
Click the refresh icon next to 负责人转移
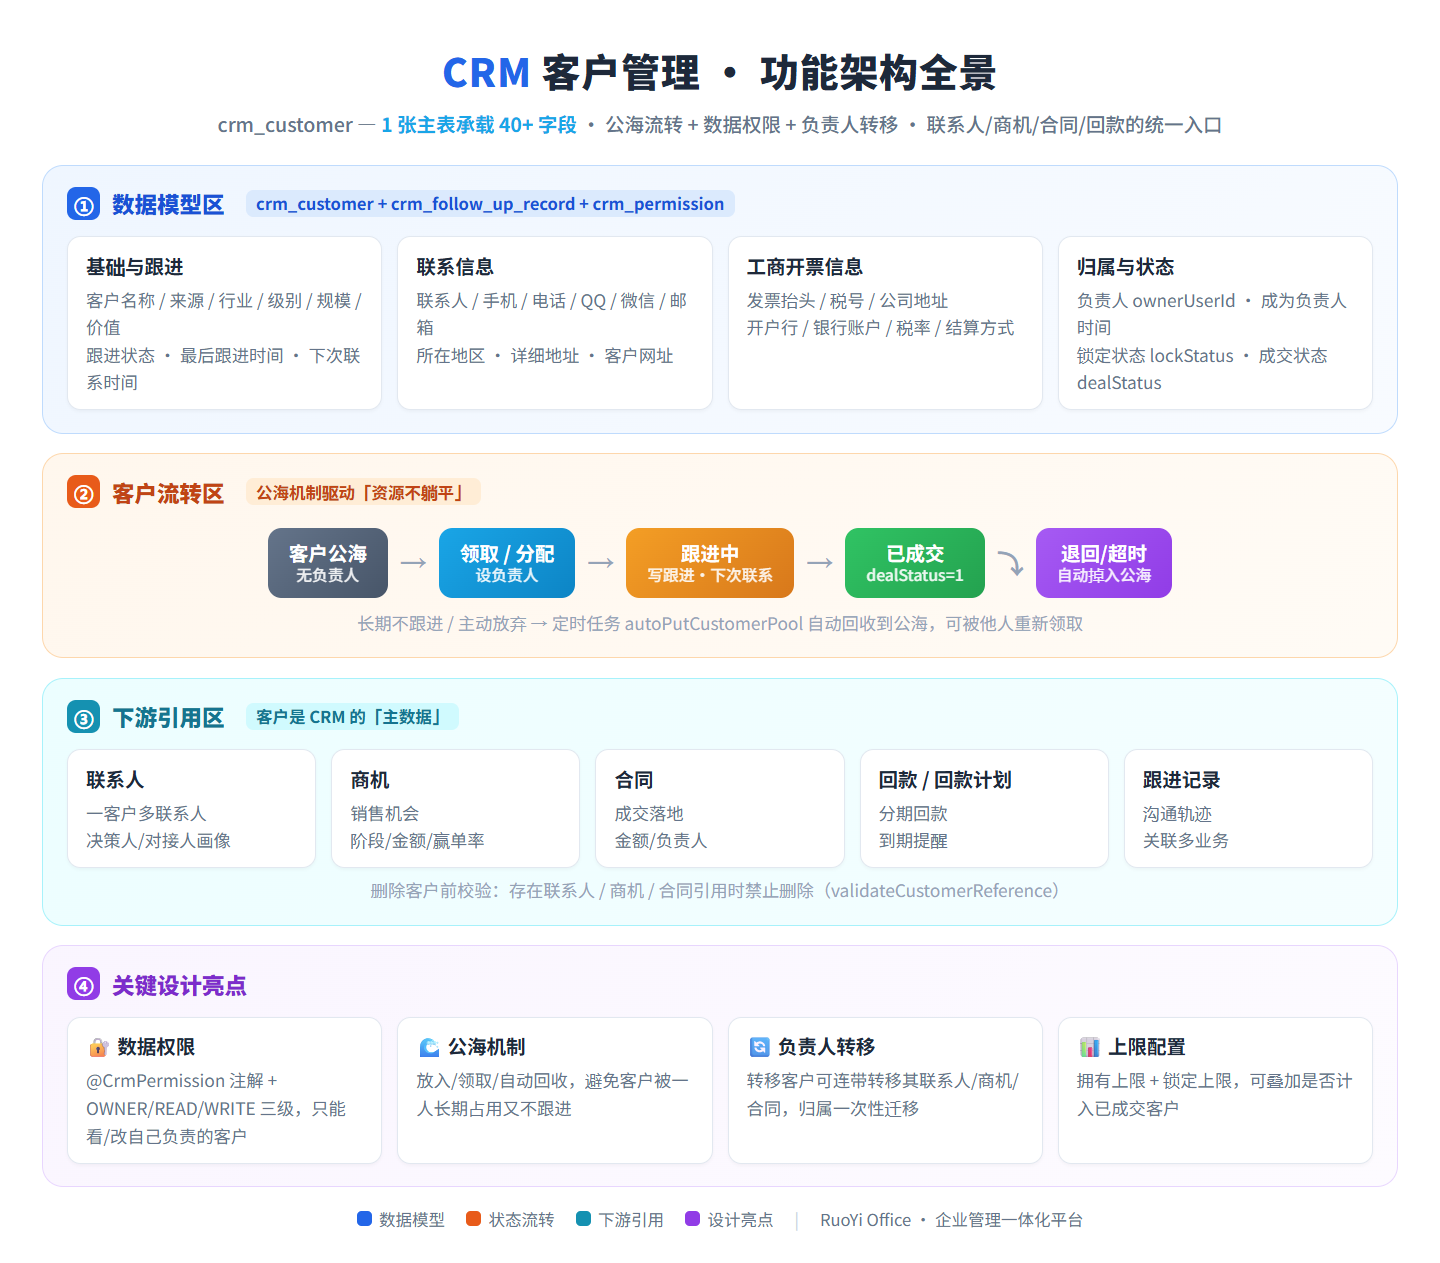[x=759, y=1047]
